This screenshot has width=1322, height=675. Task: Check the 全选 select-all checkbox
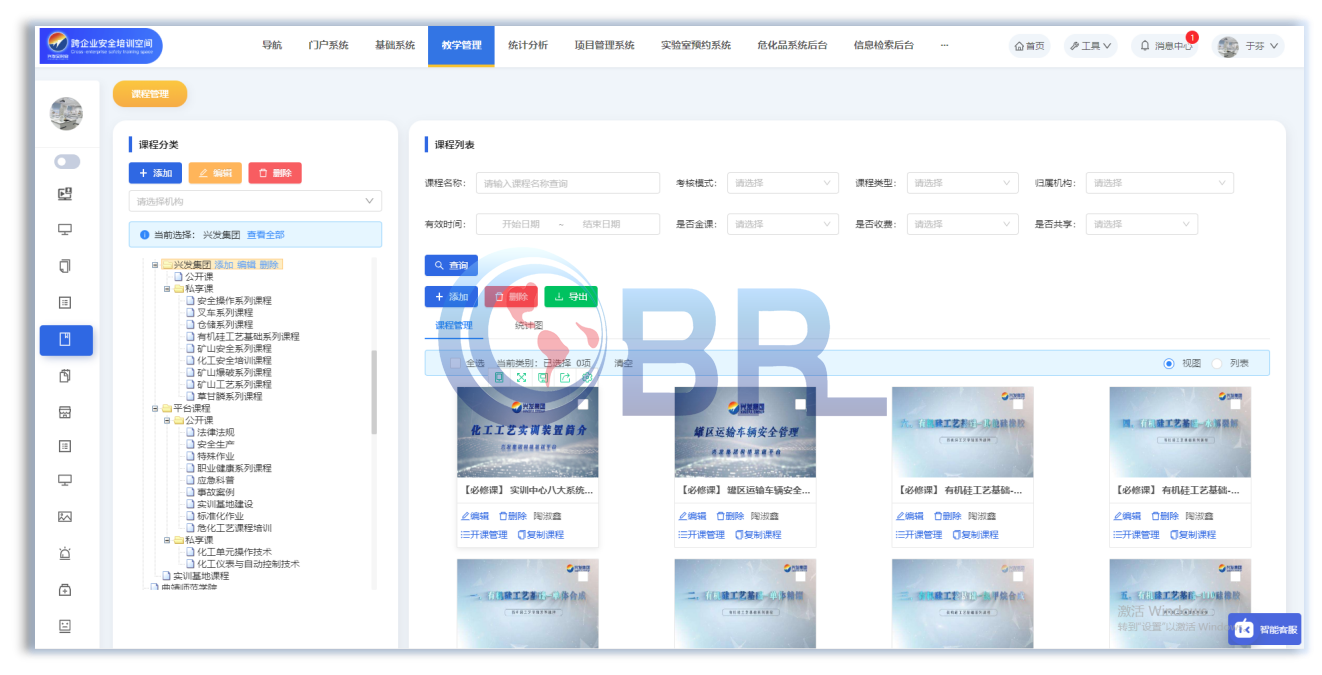[456, 363]
